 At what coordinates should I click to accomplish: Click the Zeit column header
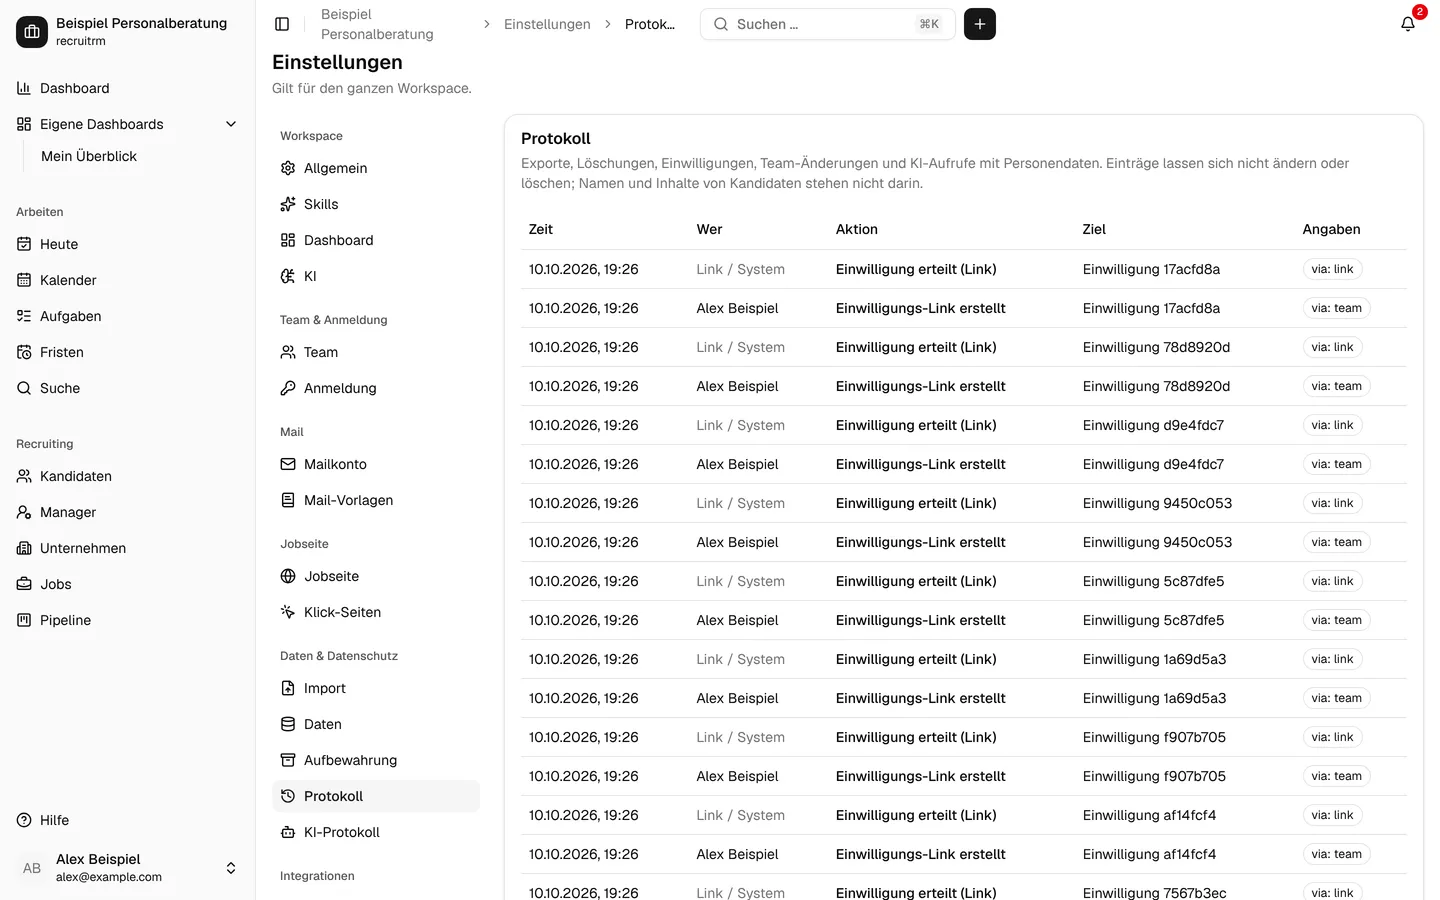point(541,229)
